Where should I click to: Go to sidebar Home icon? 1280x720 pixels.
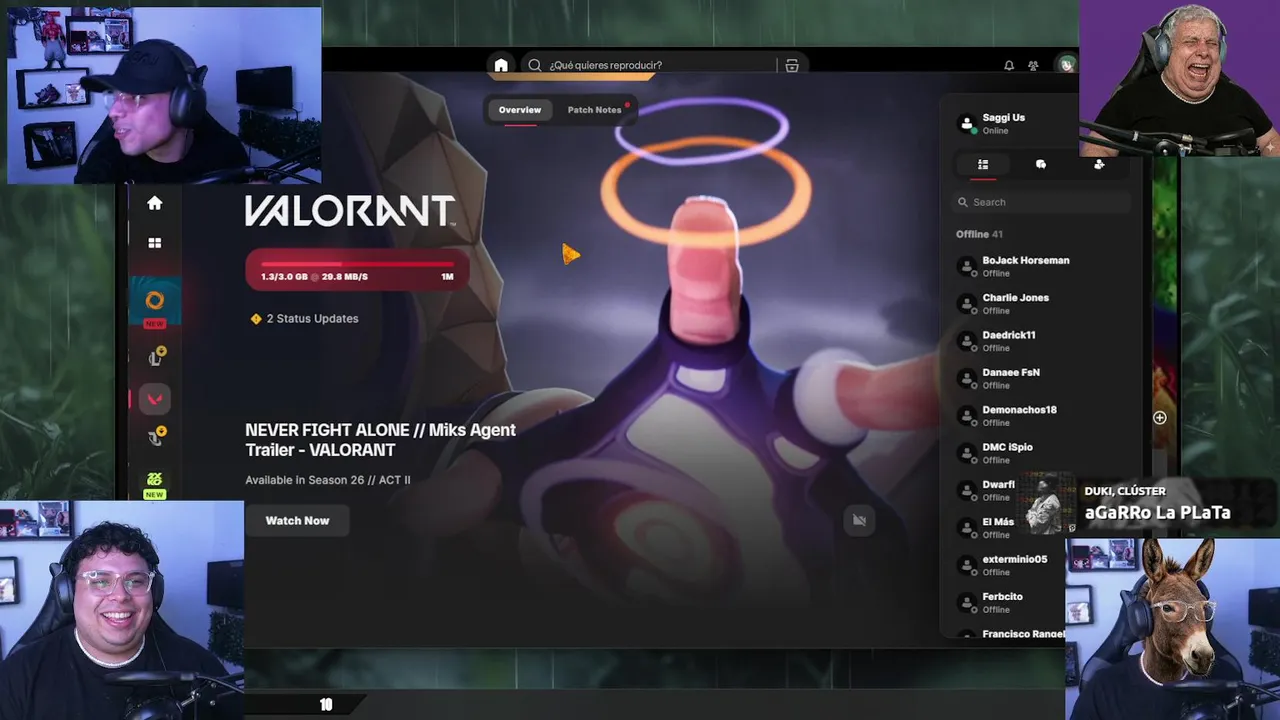[x=154, y=203]
